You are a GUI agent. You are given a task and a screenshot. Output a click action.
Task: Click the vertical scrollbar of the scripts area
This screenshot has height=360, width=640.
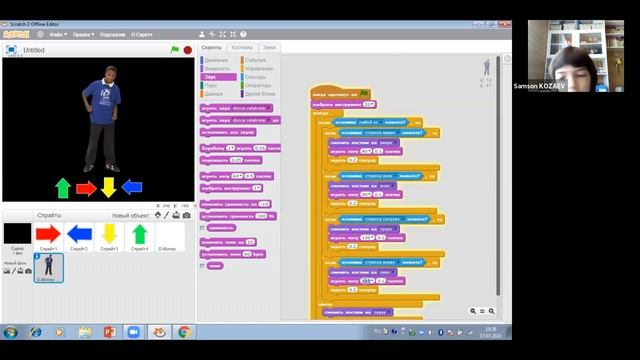tap(498, 176)
